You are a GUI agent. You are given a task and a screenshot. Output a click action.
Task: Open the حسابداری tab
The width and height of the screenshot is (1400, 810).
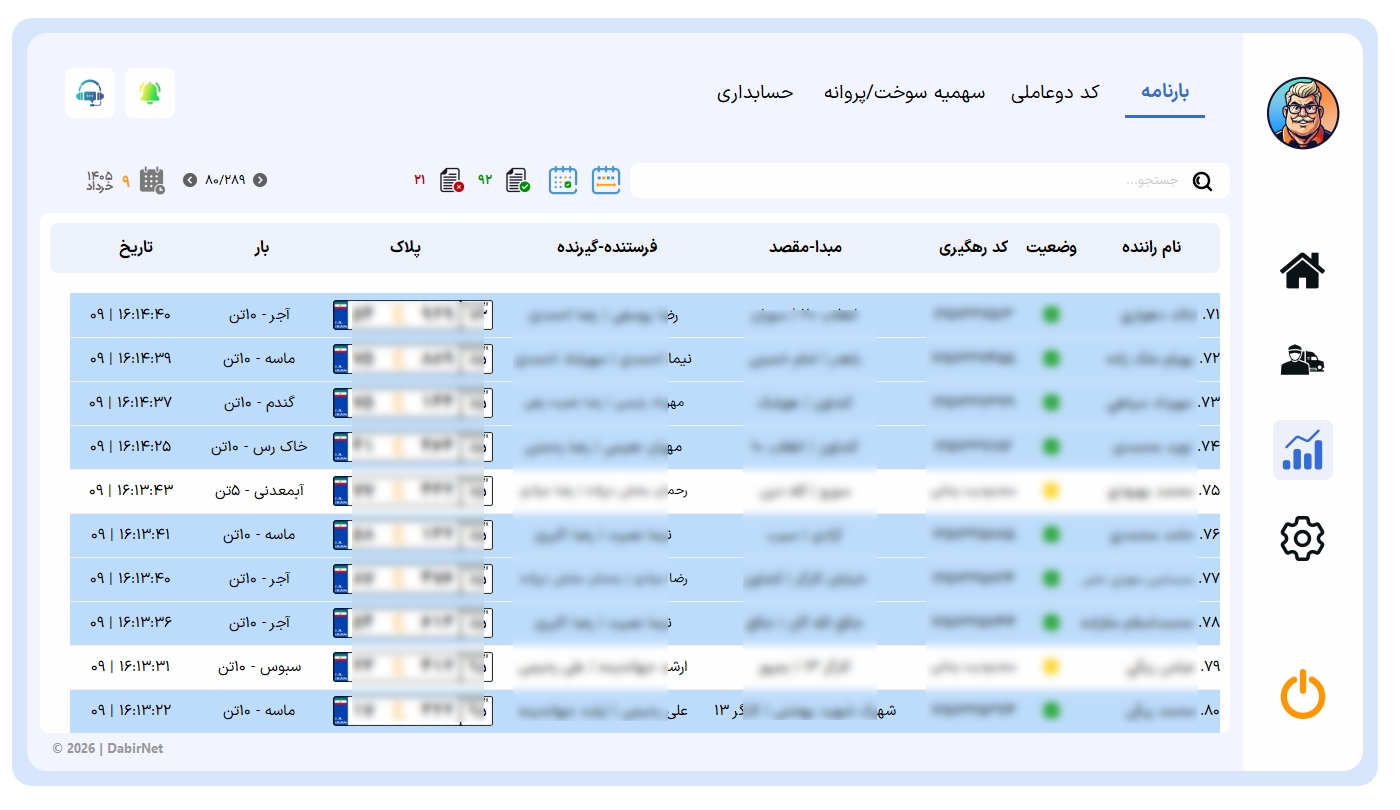click(x=755, y=93)
